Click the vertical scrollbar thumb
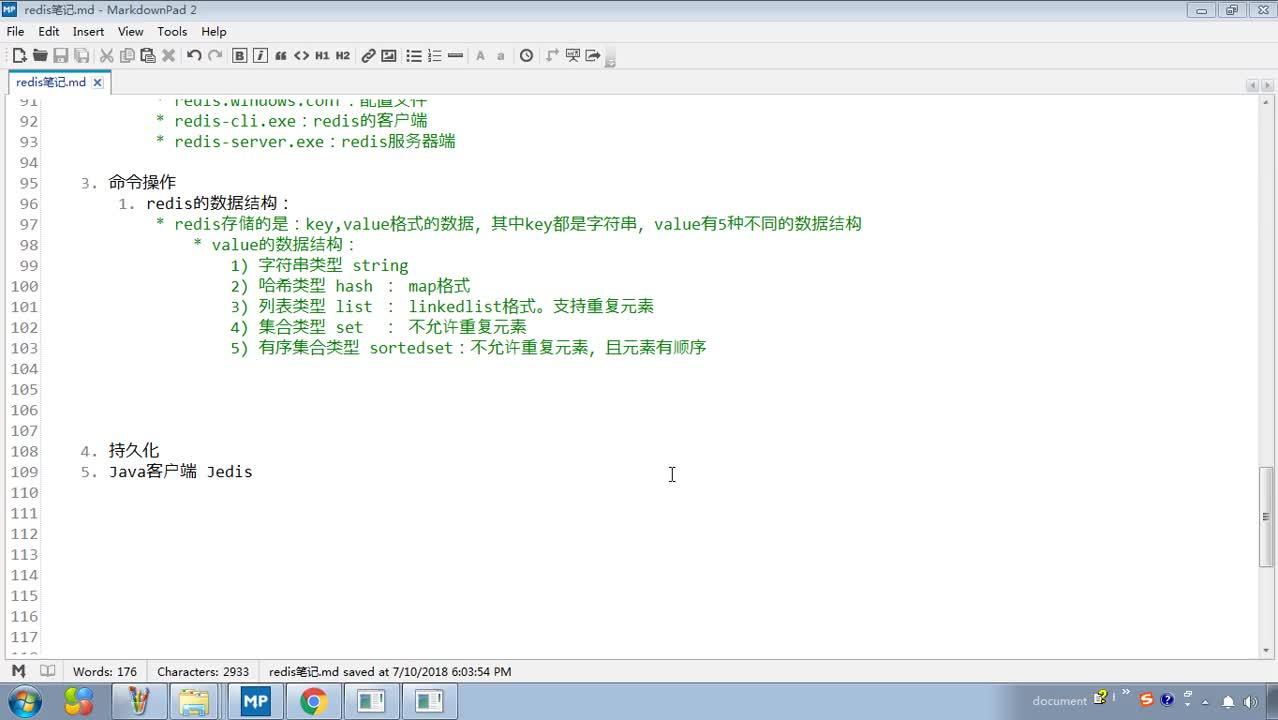This screenshot has width=1278, height=720. (x=1266, y=517)
